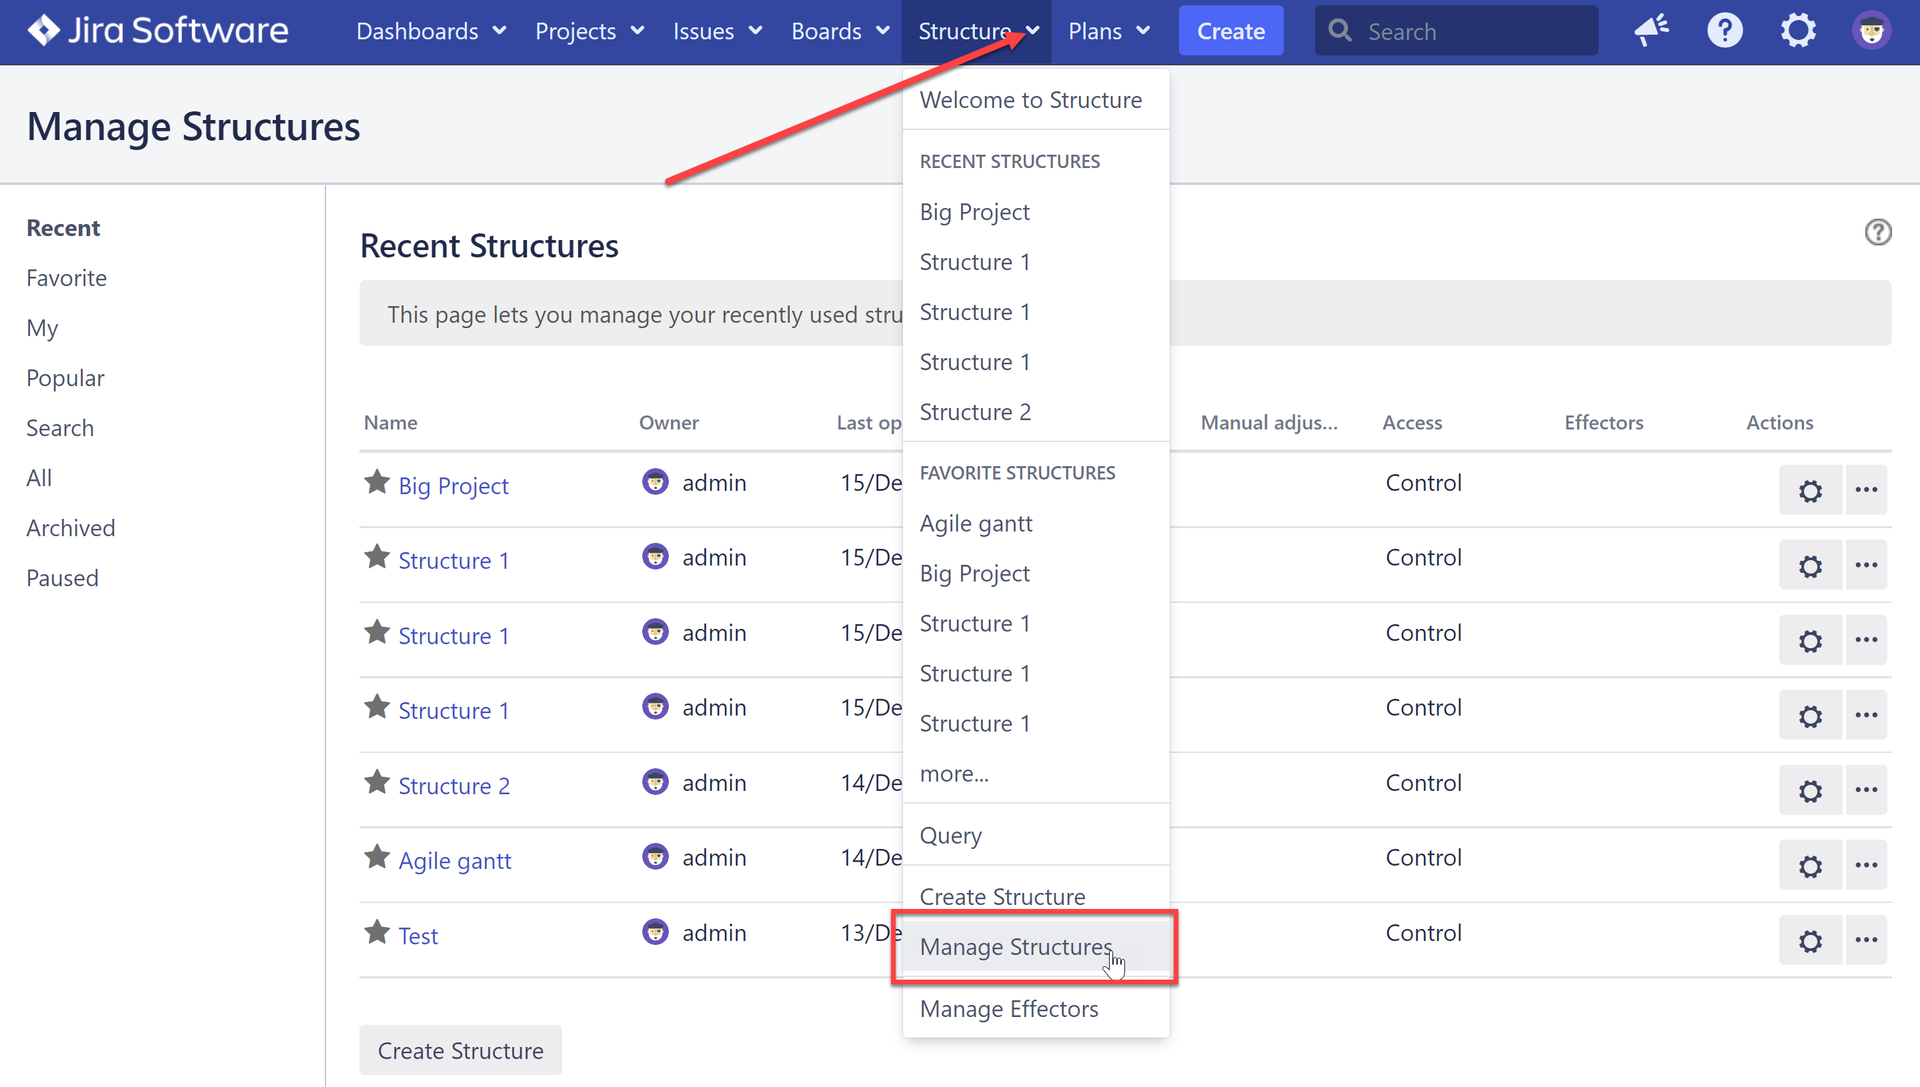Open Jira administration gear in header
Screen dimensions: 1920x1087
pos(1797,31)
